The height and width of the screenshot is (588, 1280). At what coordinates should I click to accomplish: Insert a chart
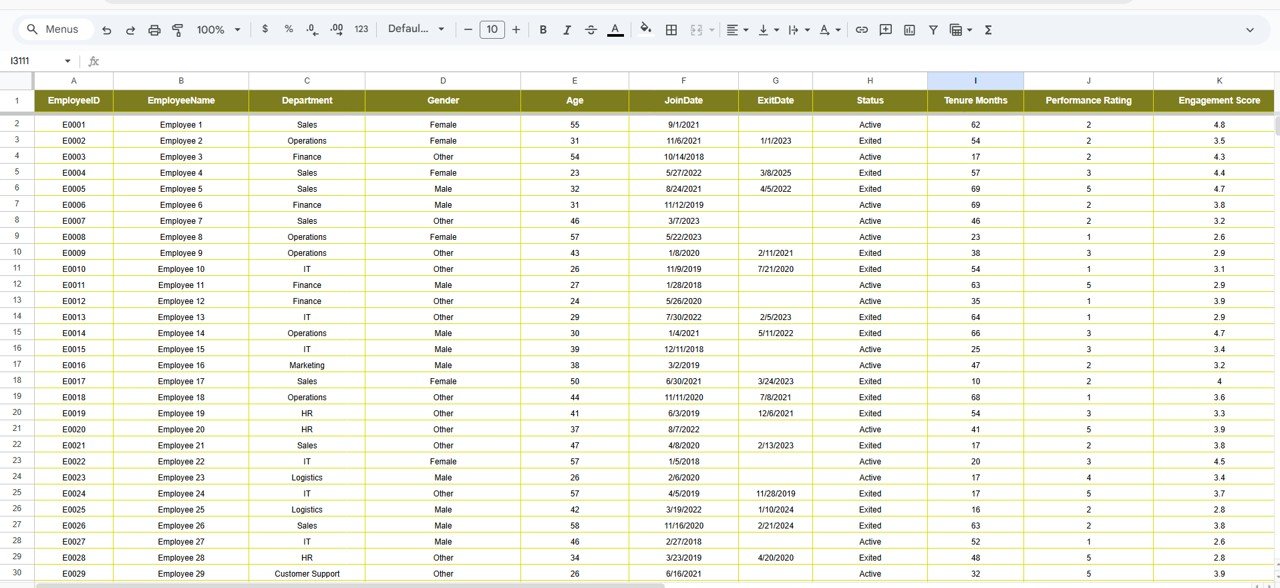coord(909,30)
